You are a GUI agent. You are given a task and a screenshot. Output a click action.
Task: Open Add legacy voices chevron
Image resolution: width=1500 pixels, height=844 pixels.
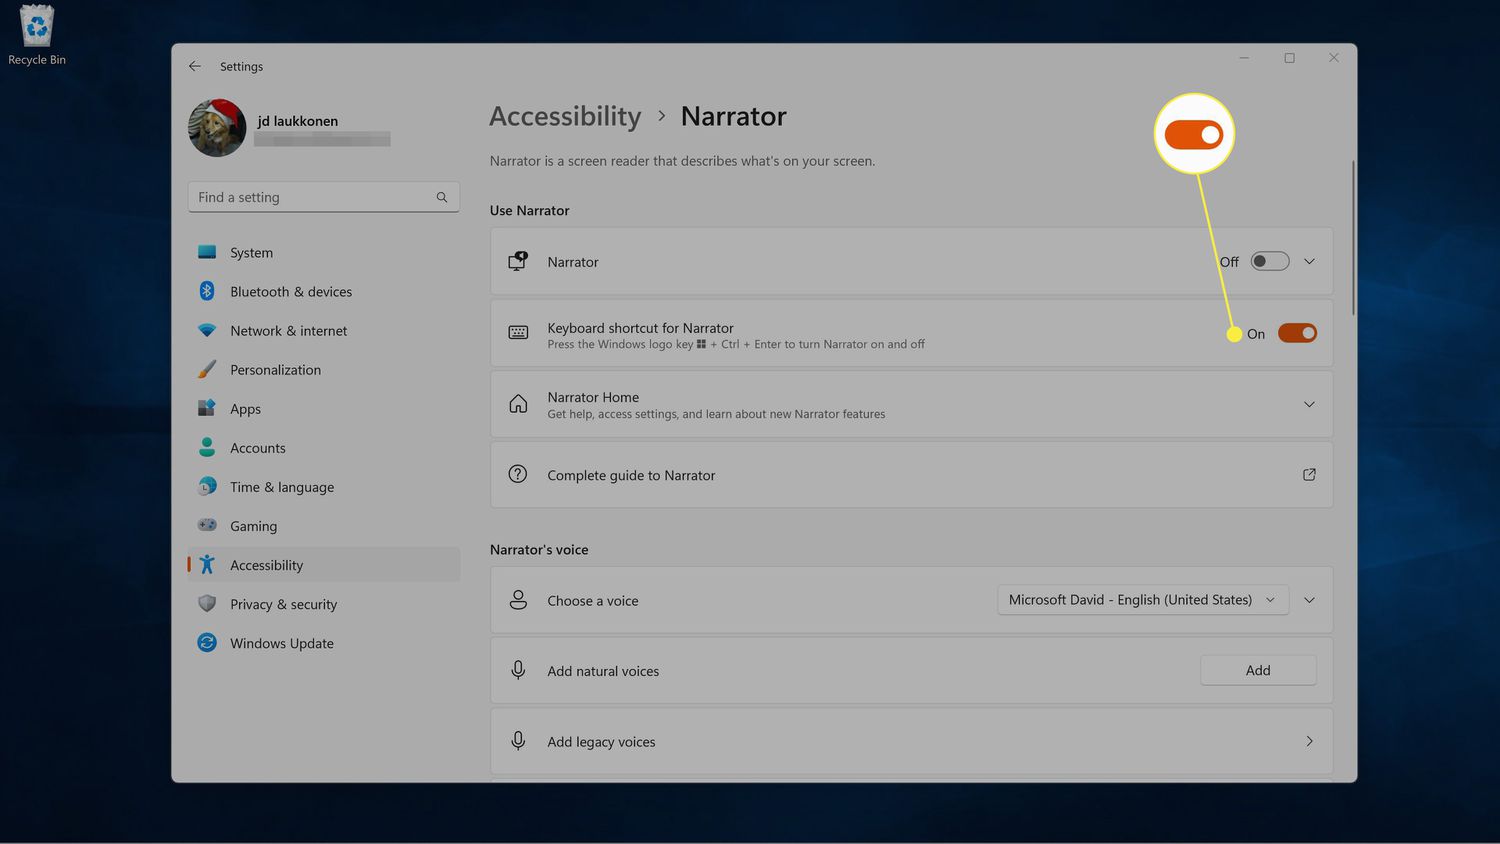1309,741
